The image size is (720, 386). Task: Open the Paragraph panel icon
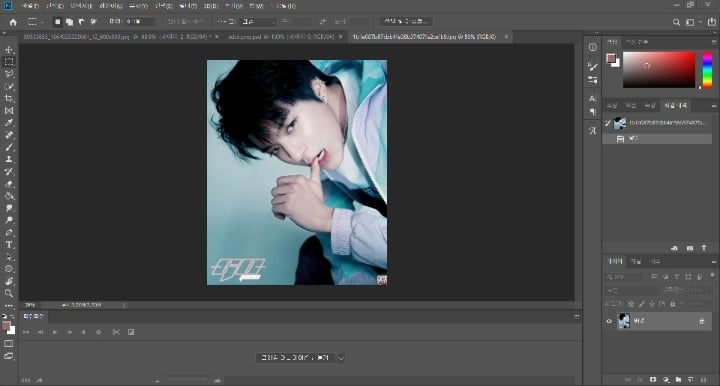coord(592,112)
